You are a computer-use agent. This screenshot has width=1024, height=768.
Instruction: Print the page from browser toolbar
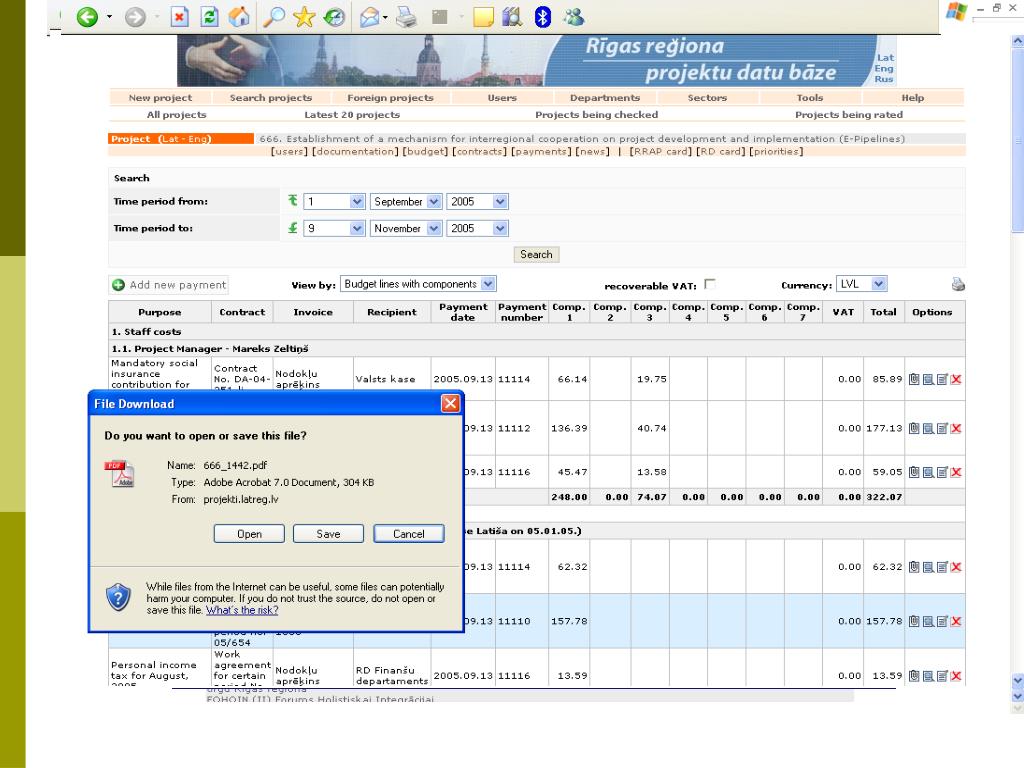coord(406,17)
